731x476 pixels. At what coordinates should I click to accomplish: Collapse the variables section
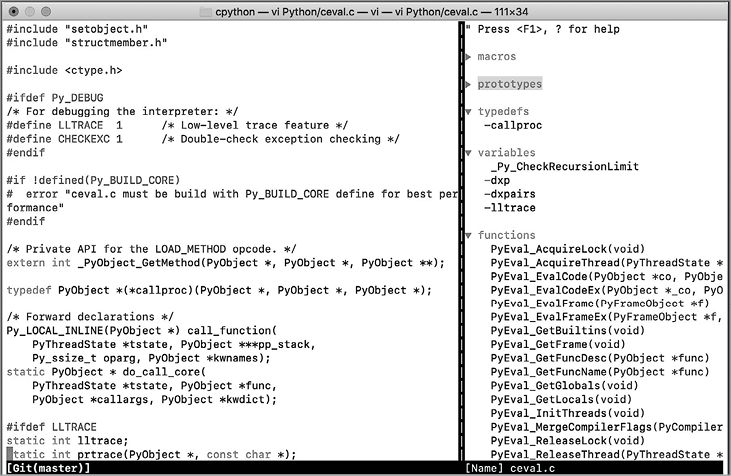click(469, 153)
